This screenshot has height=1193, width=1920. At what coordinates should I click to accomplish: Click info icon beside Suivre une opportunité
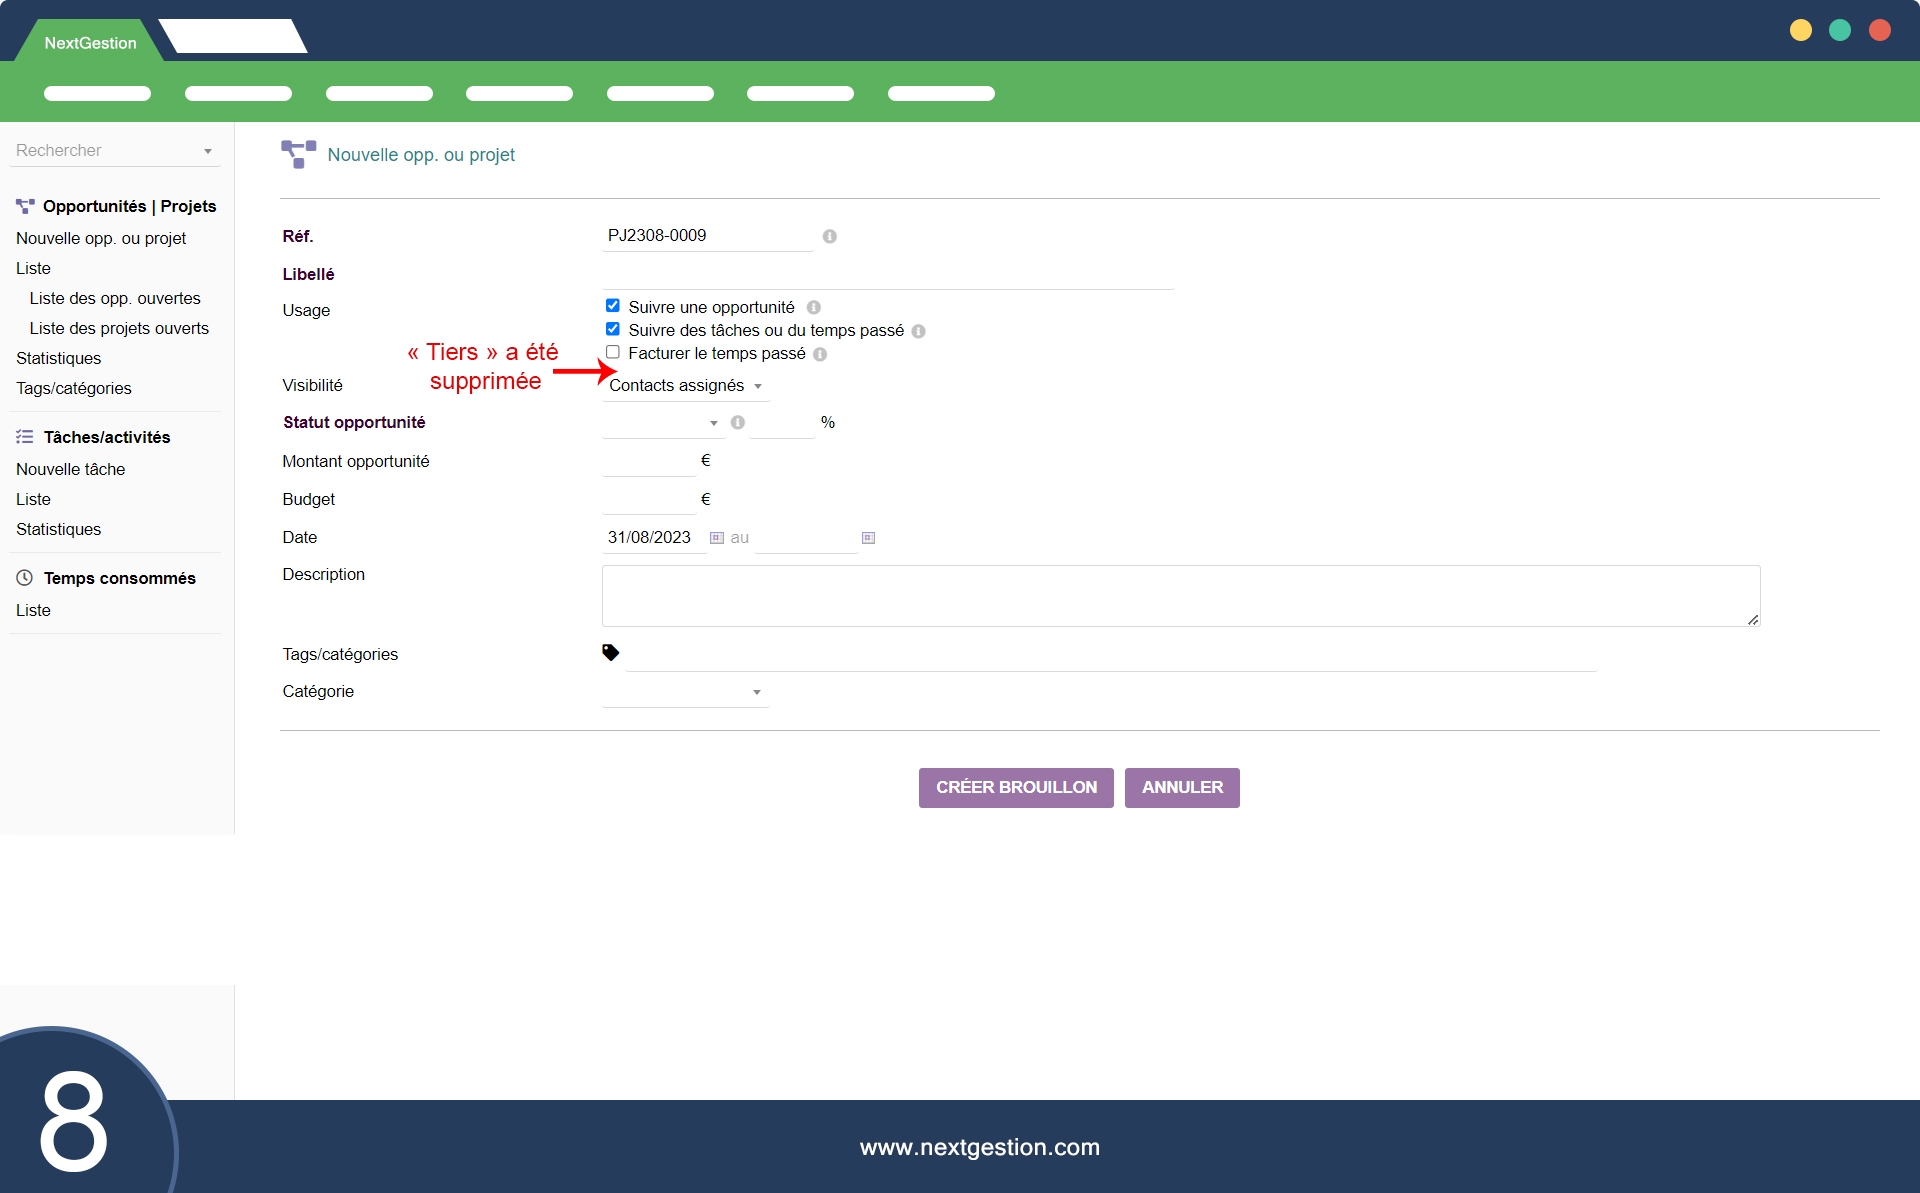(x=813, y=308)
